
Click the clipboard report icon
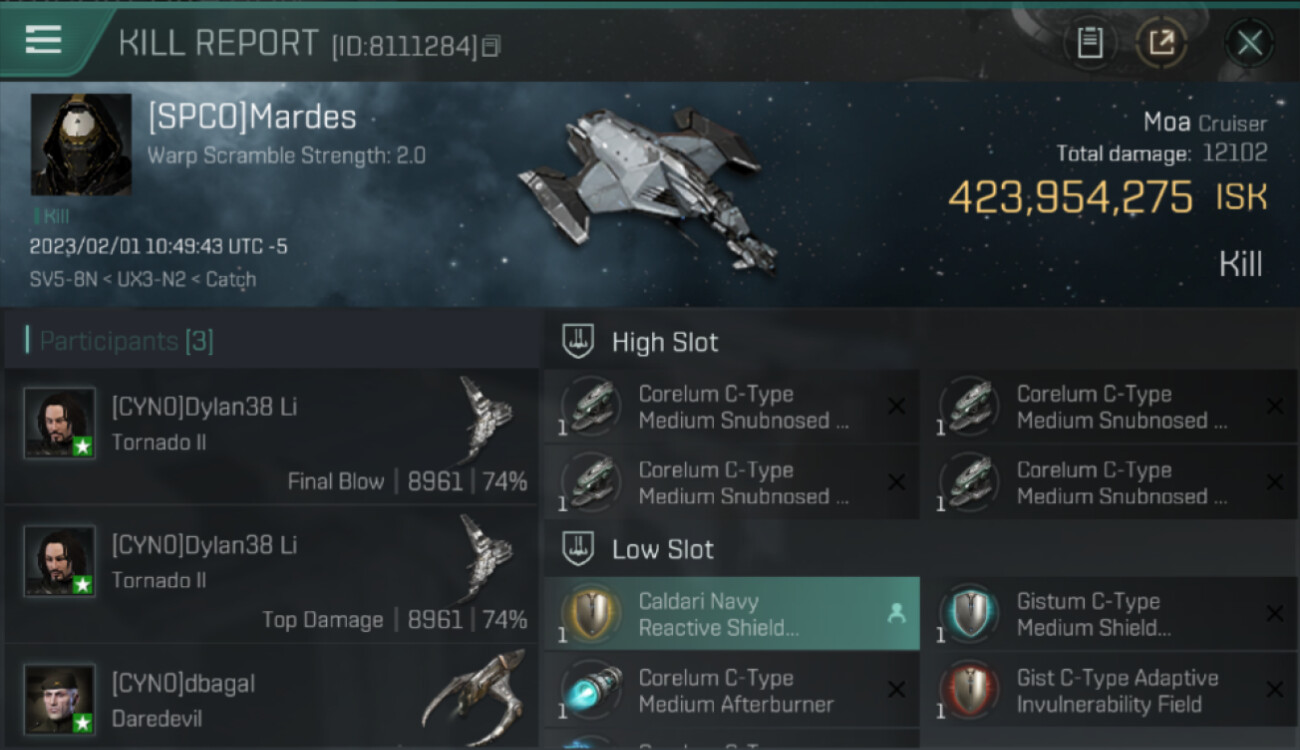[1089, 42]
